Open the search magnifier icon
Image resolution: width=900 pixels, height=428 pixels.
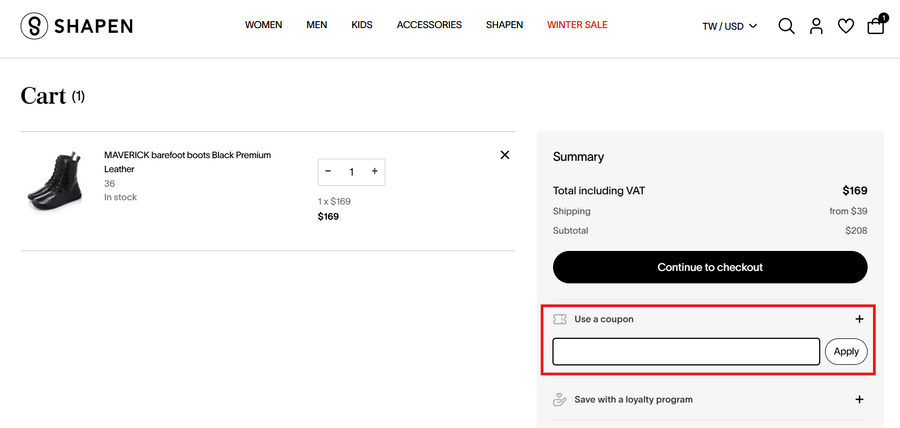click(x=786, y=26)
